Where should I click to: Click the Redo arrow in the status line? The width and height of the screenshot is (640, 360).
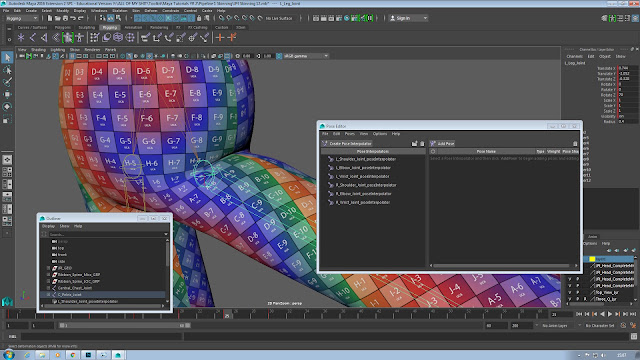click(80, 18)
